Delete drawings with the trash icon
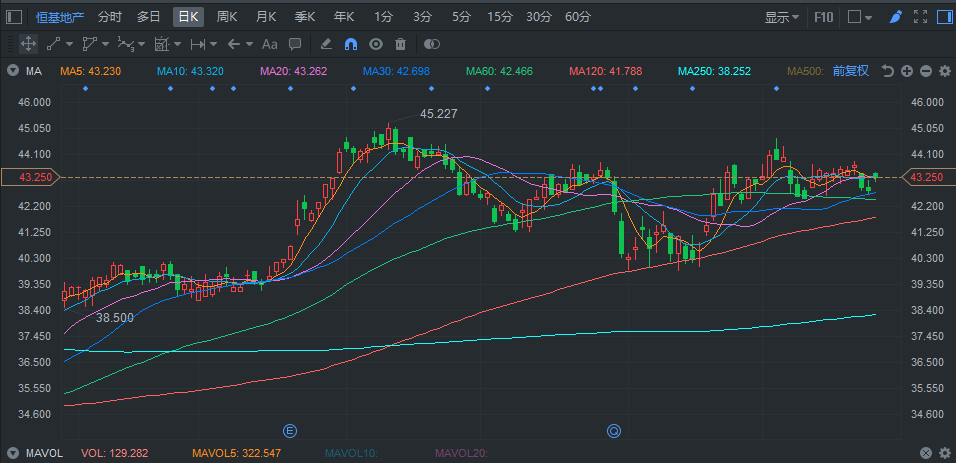 click(401, 44)
